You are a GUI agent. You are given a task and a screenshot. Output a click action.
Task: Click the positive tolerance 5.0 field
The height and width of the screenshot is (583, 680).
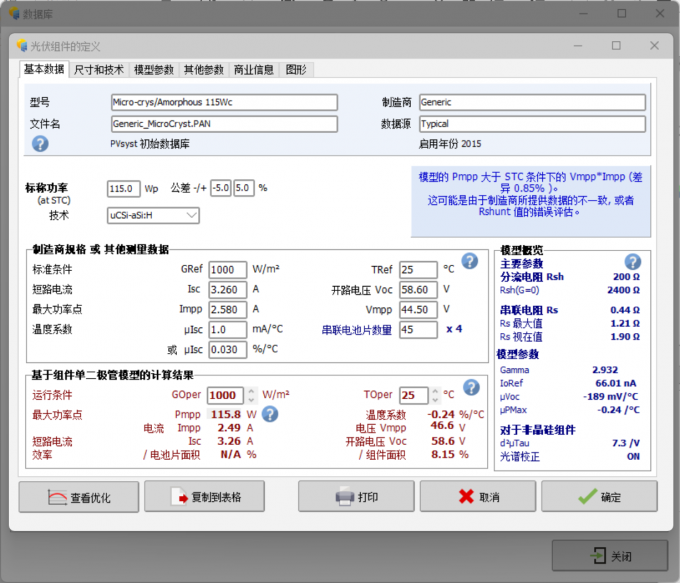point(244,188)
